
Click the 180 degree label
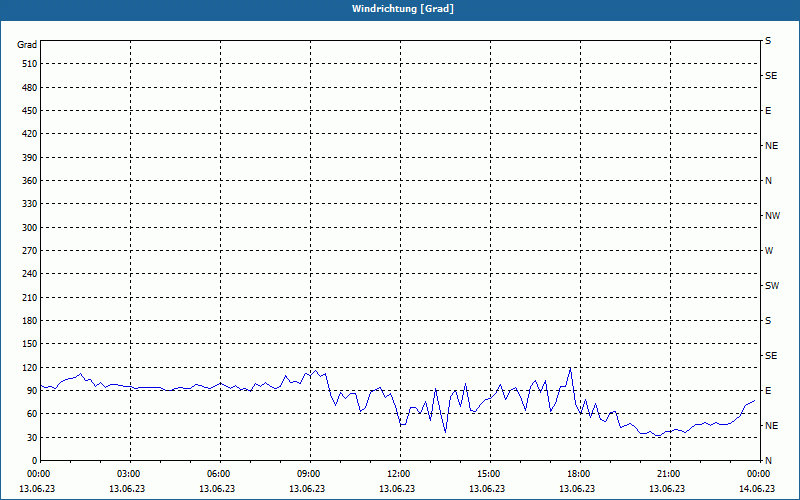click(30, 321)
